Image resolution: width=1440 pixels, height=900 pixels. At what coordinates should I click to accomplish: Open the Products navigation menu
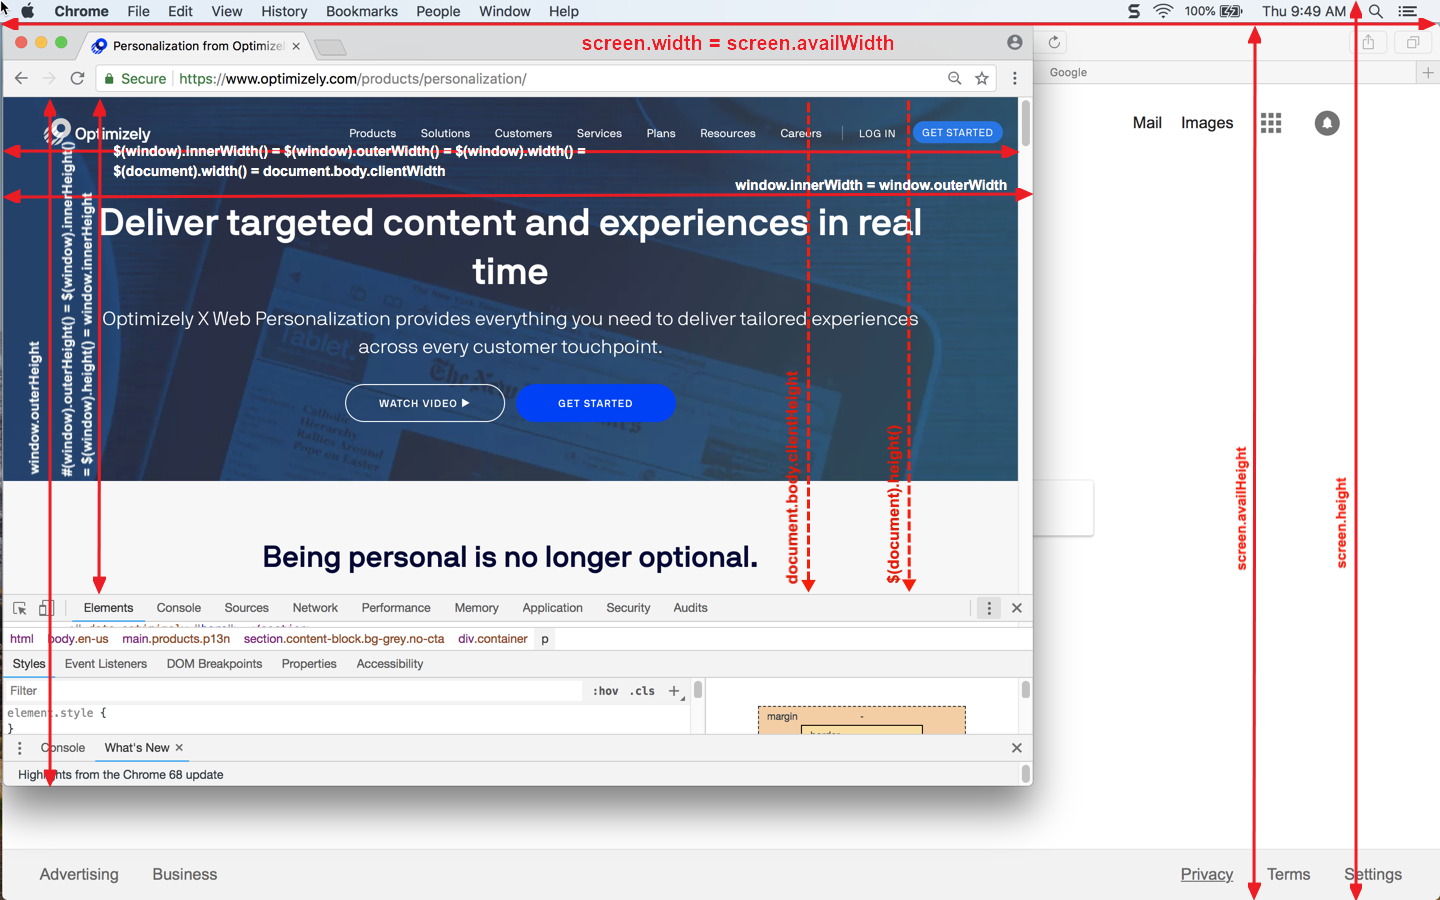coord(373,133)
